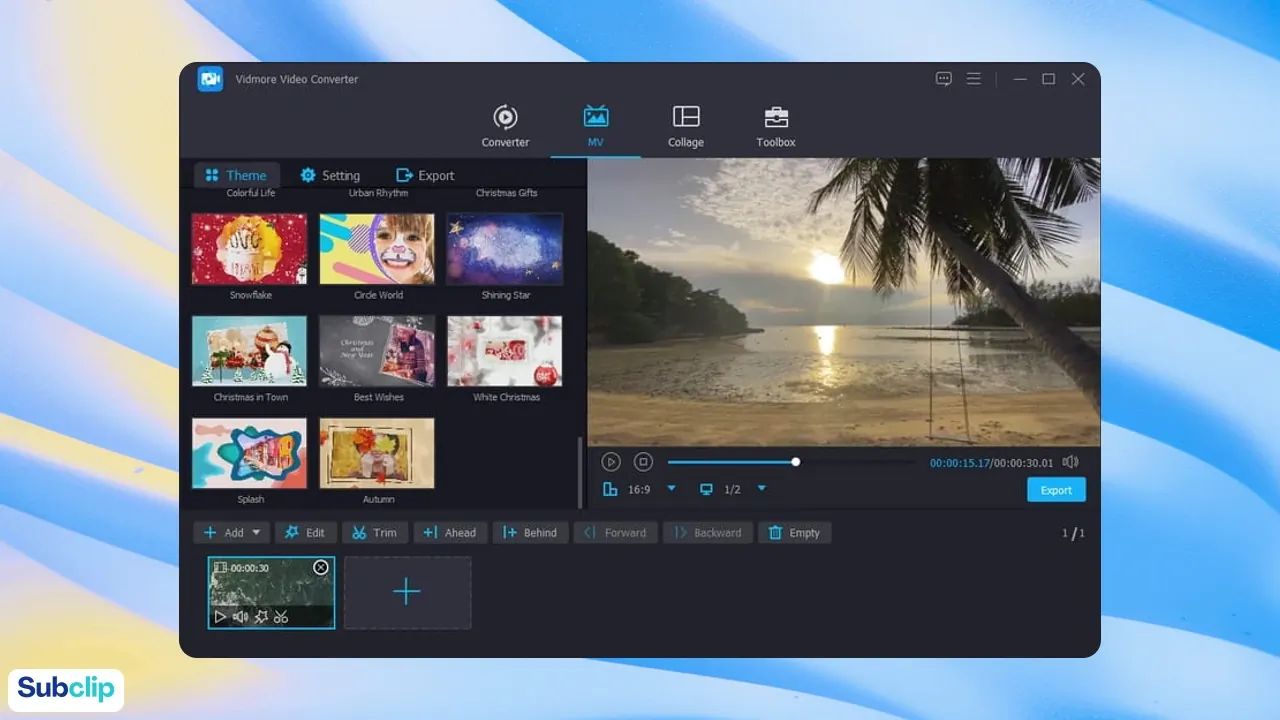1280x720 pixels.
Task: Open the Toolbox module
Action: click(x=776, y=127)
